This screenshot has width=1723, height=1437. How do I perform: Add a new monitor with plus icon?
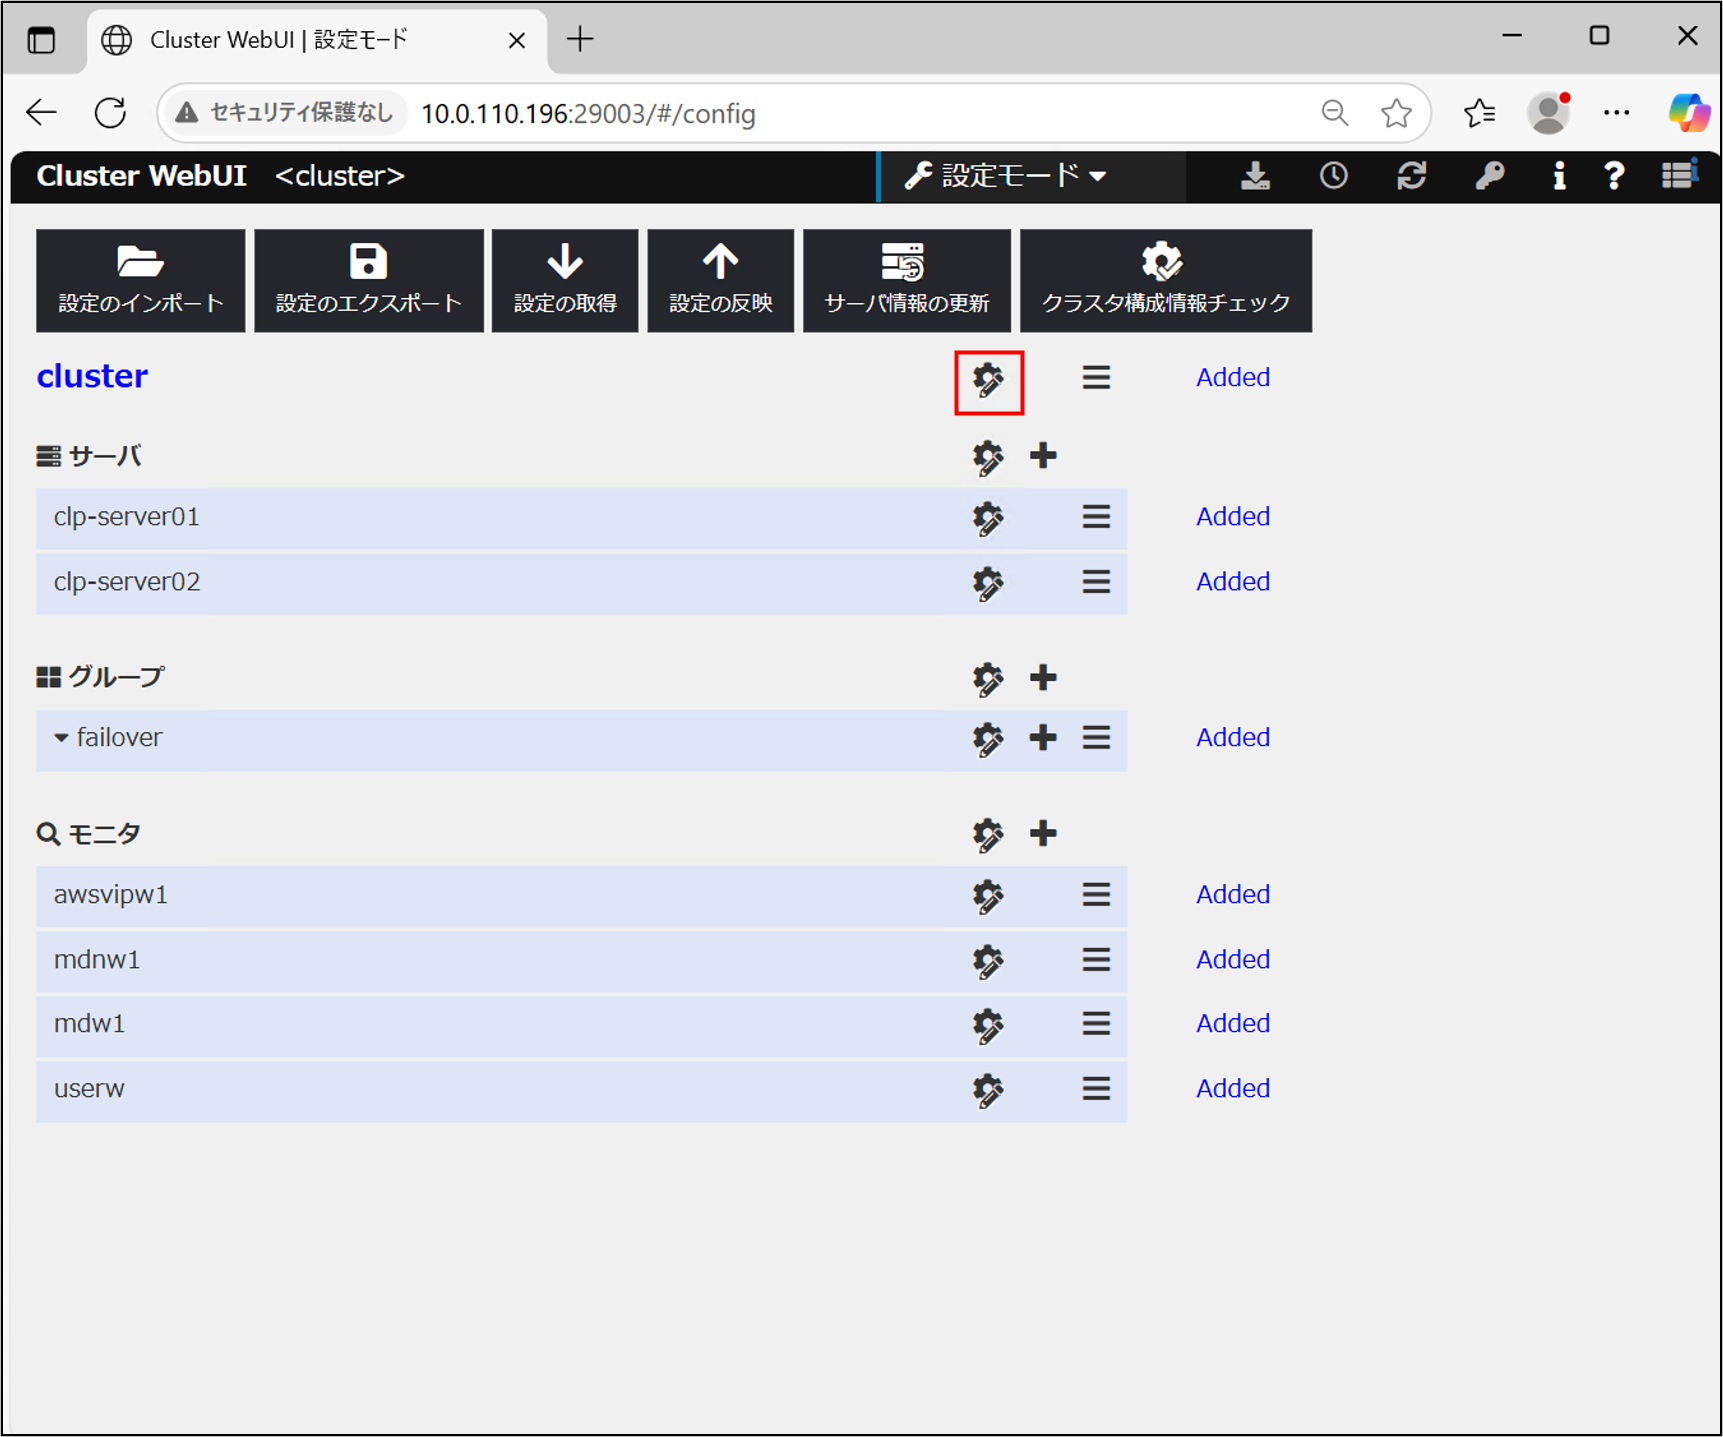(1043, 834)
